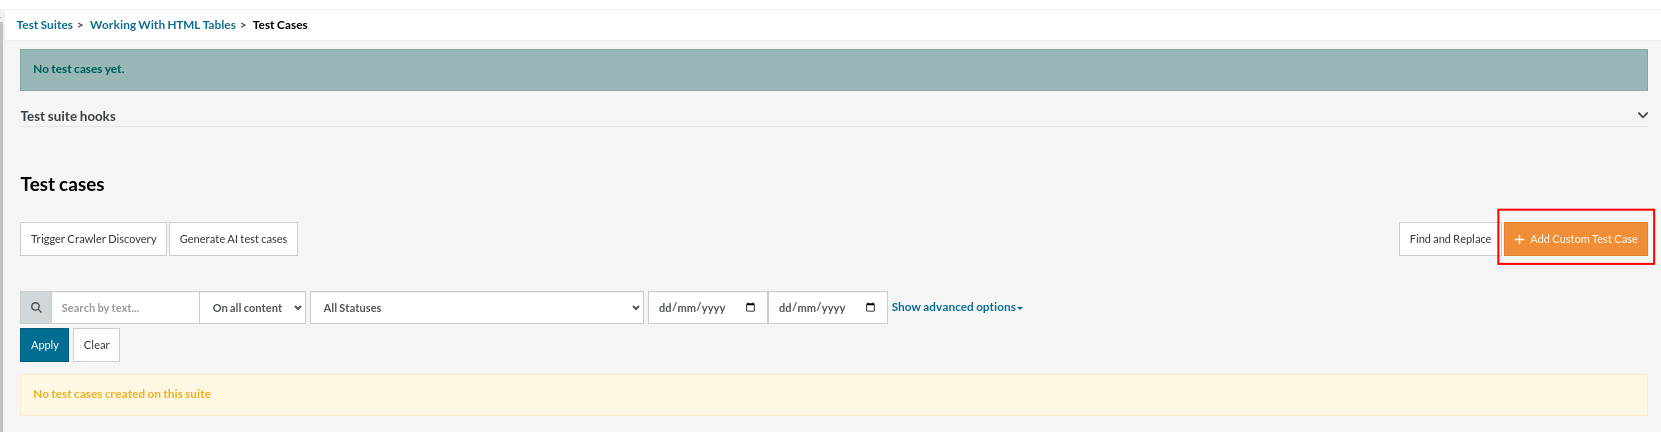The height and width of the screenshot is (432, 1661).
Task: Focus the 'Search by text' field
Action: point(125,308)
